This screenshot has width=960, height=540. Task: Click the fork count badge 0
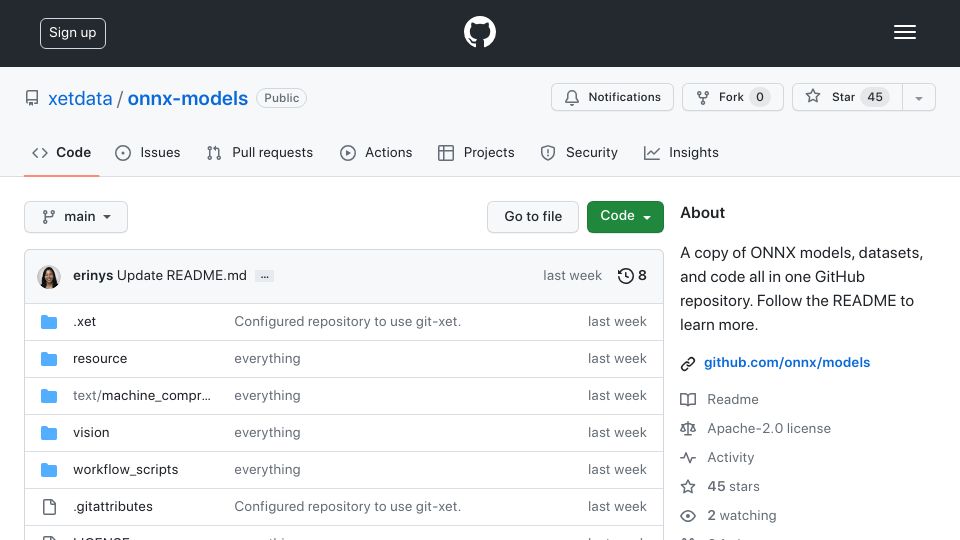pyautogui.click(x=760, y=97)
